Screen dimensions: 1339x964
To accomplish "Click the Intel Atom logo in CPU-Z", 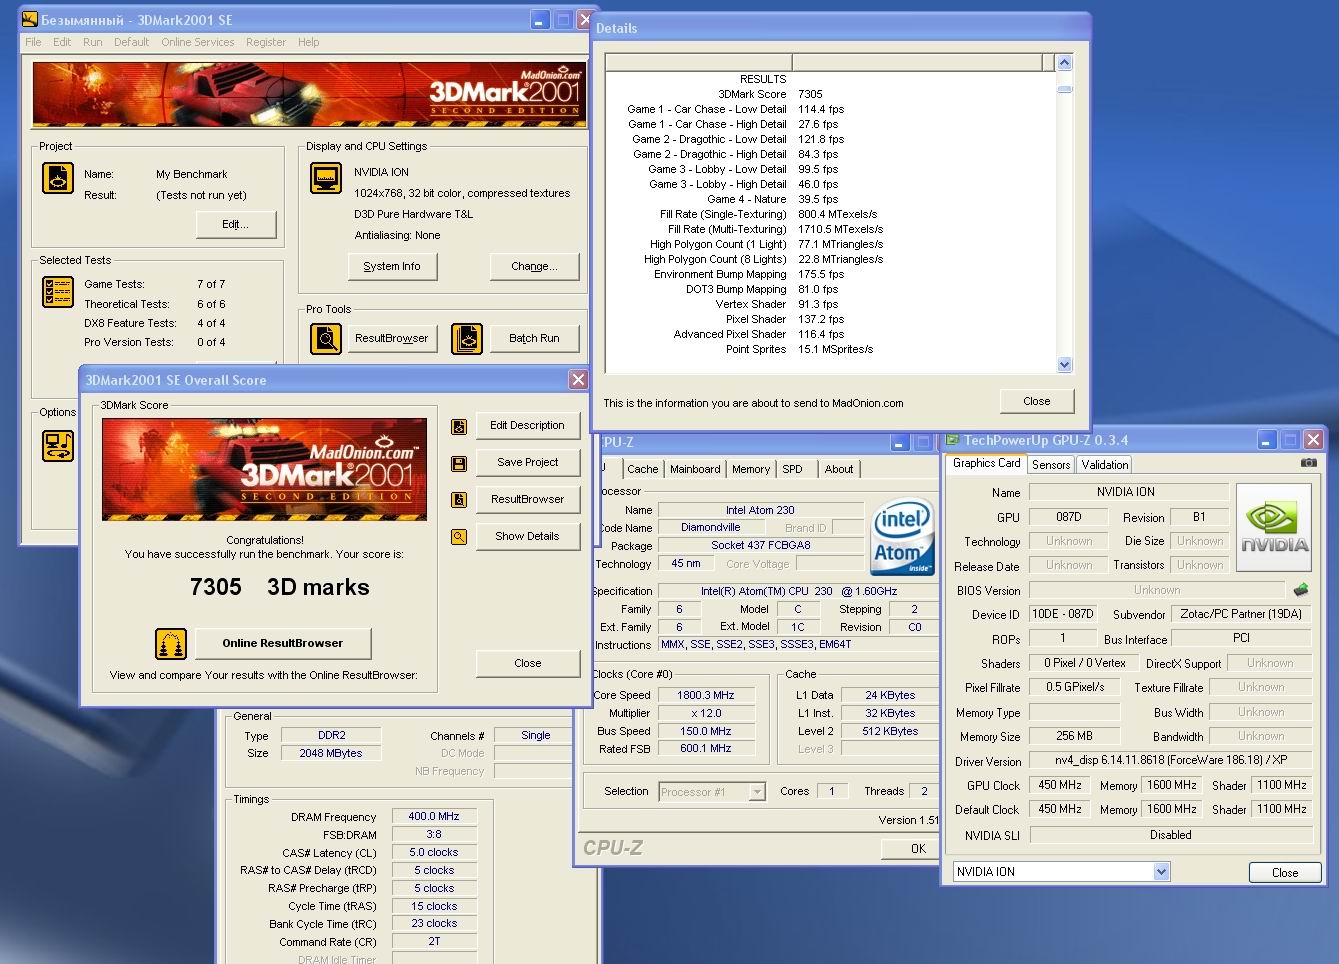I will pyautogui.click(x=902, y=538).
